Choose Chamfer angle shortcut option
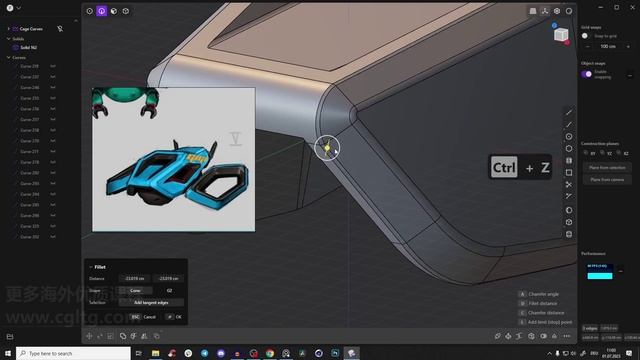640x360 pixels. click(x=539, y=294)
